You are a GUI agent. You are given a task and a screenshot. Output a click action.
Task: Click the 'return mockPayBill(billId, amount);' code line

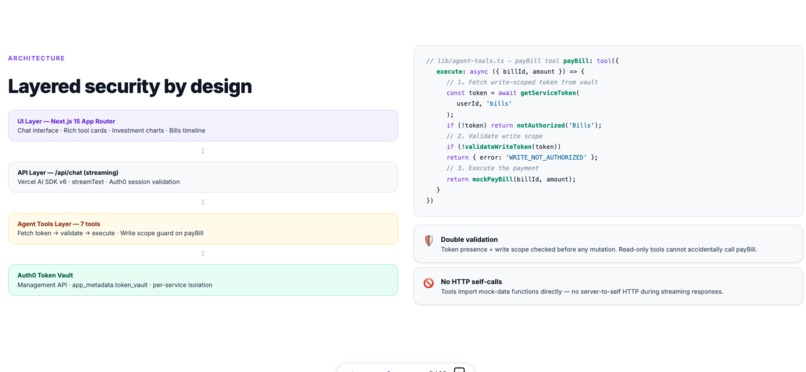(x=511, y=179)
